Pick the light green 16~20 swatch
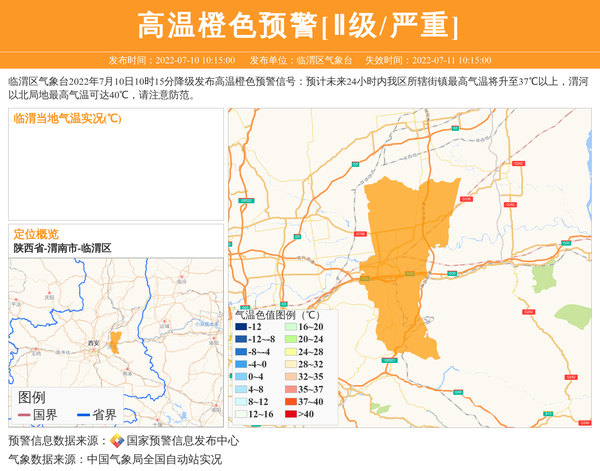 (291, 327)
